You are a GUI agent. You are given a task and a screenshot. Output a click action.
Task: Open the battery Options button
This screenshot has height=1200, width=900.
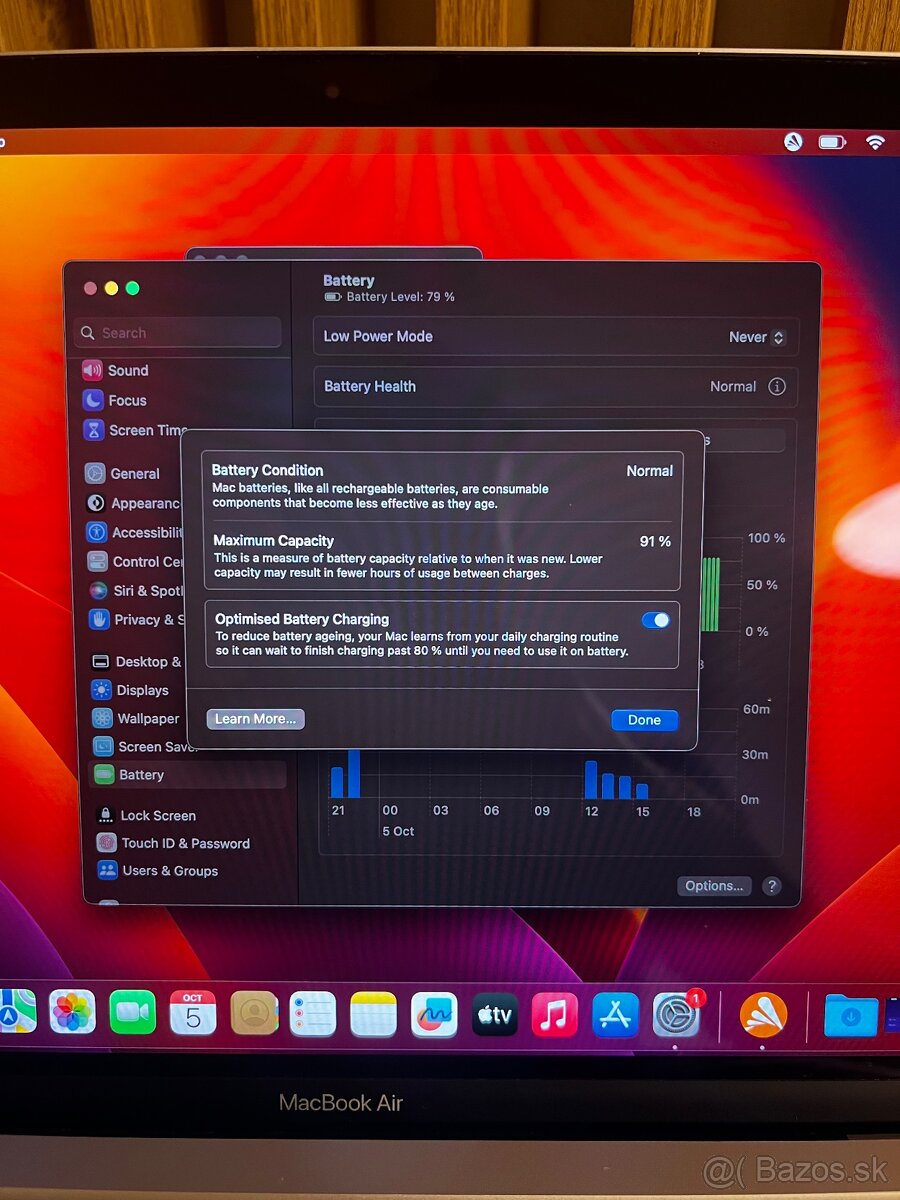click(x=714, y=886)
